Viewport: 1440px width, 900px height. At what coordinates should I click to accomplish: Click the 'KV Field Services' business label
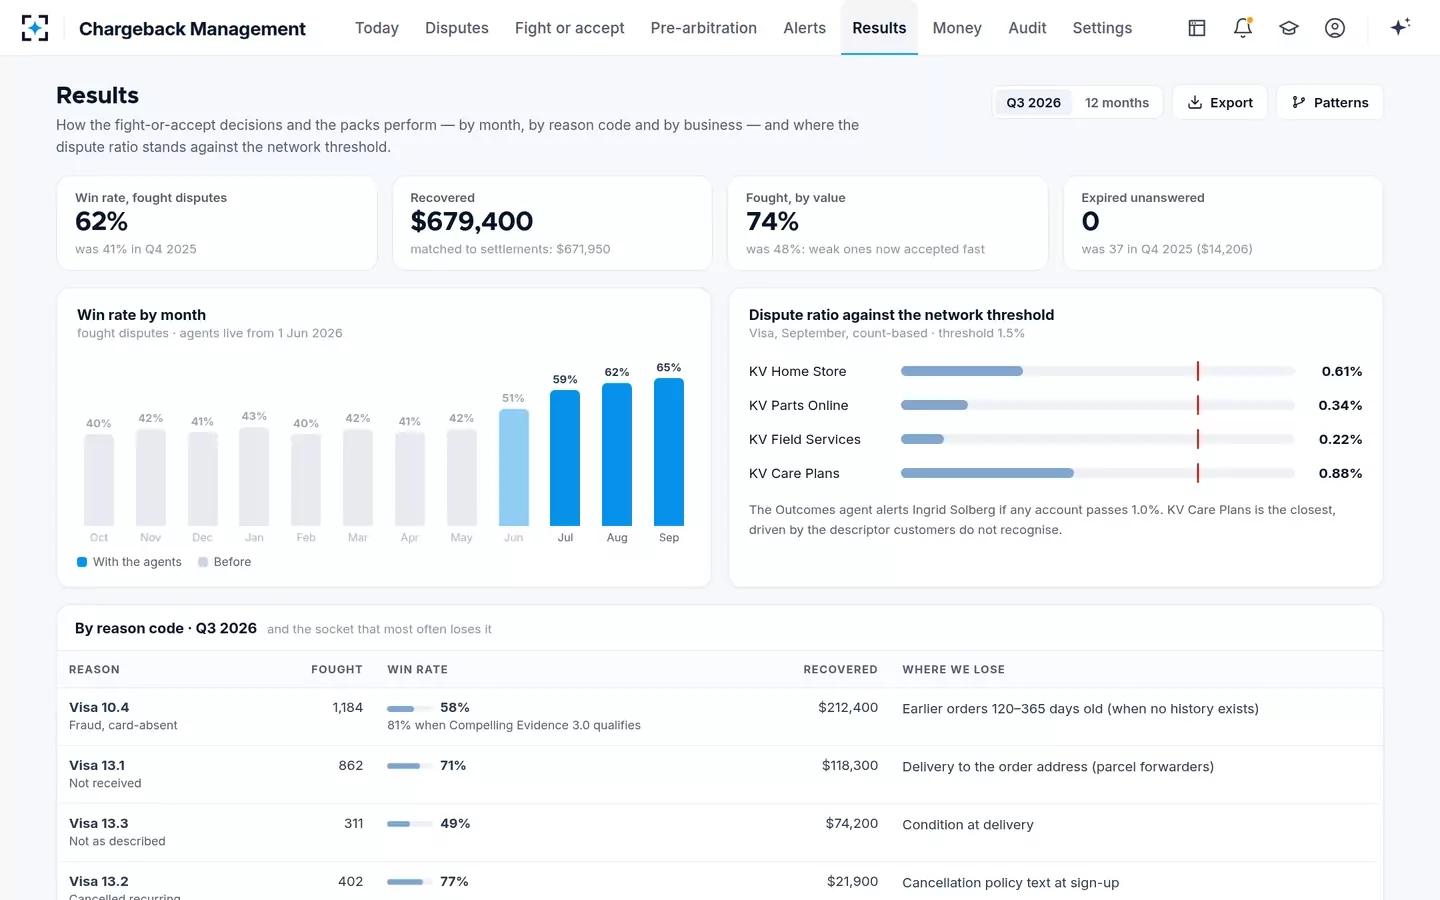804,439
